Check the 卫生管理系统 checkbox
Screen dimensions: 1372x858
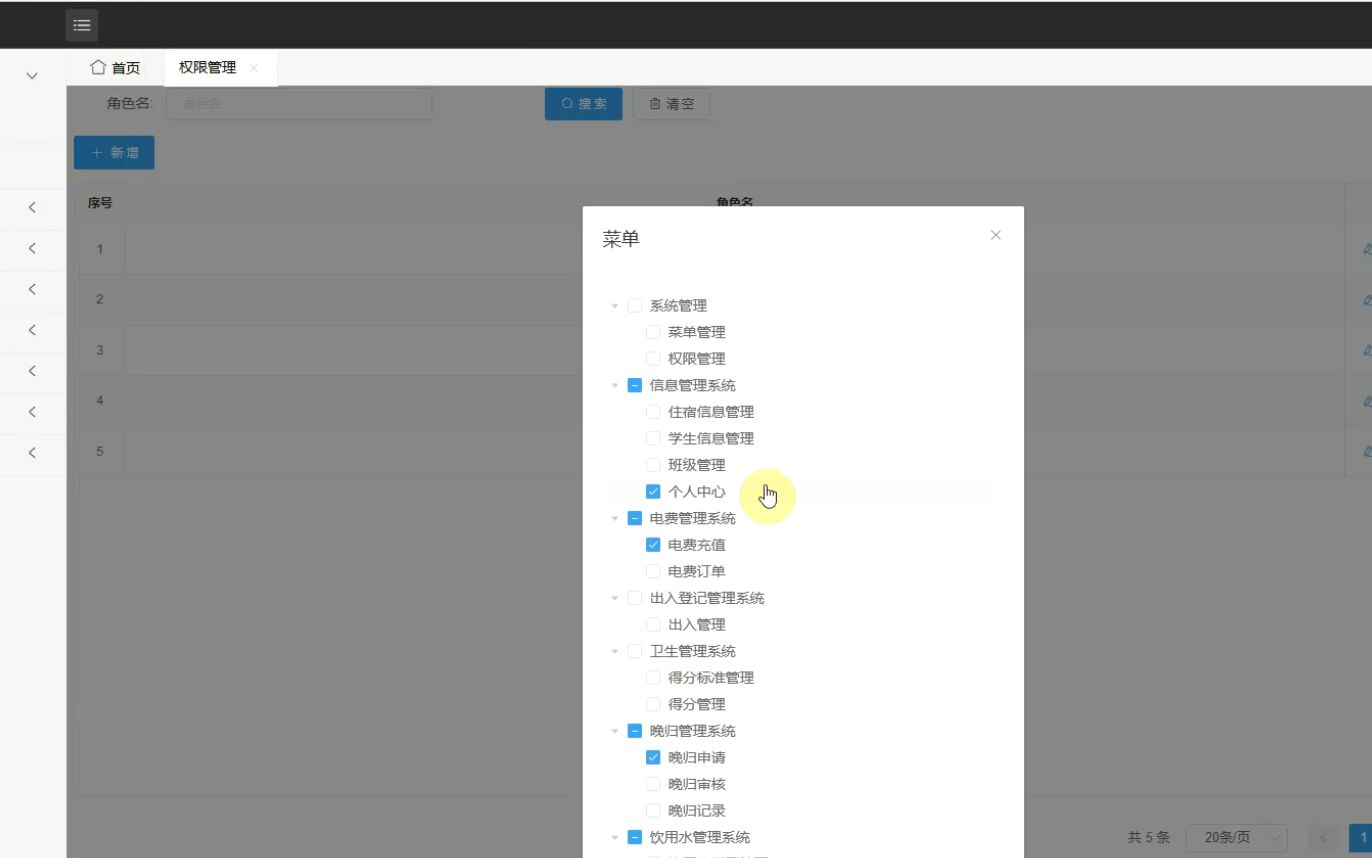pos(634,651)
